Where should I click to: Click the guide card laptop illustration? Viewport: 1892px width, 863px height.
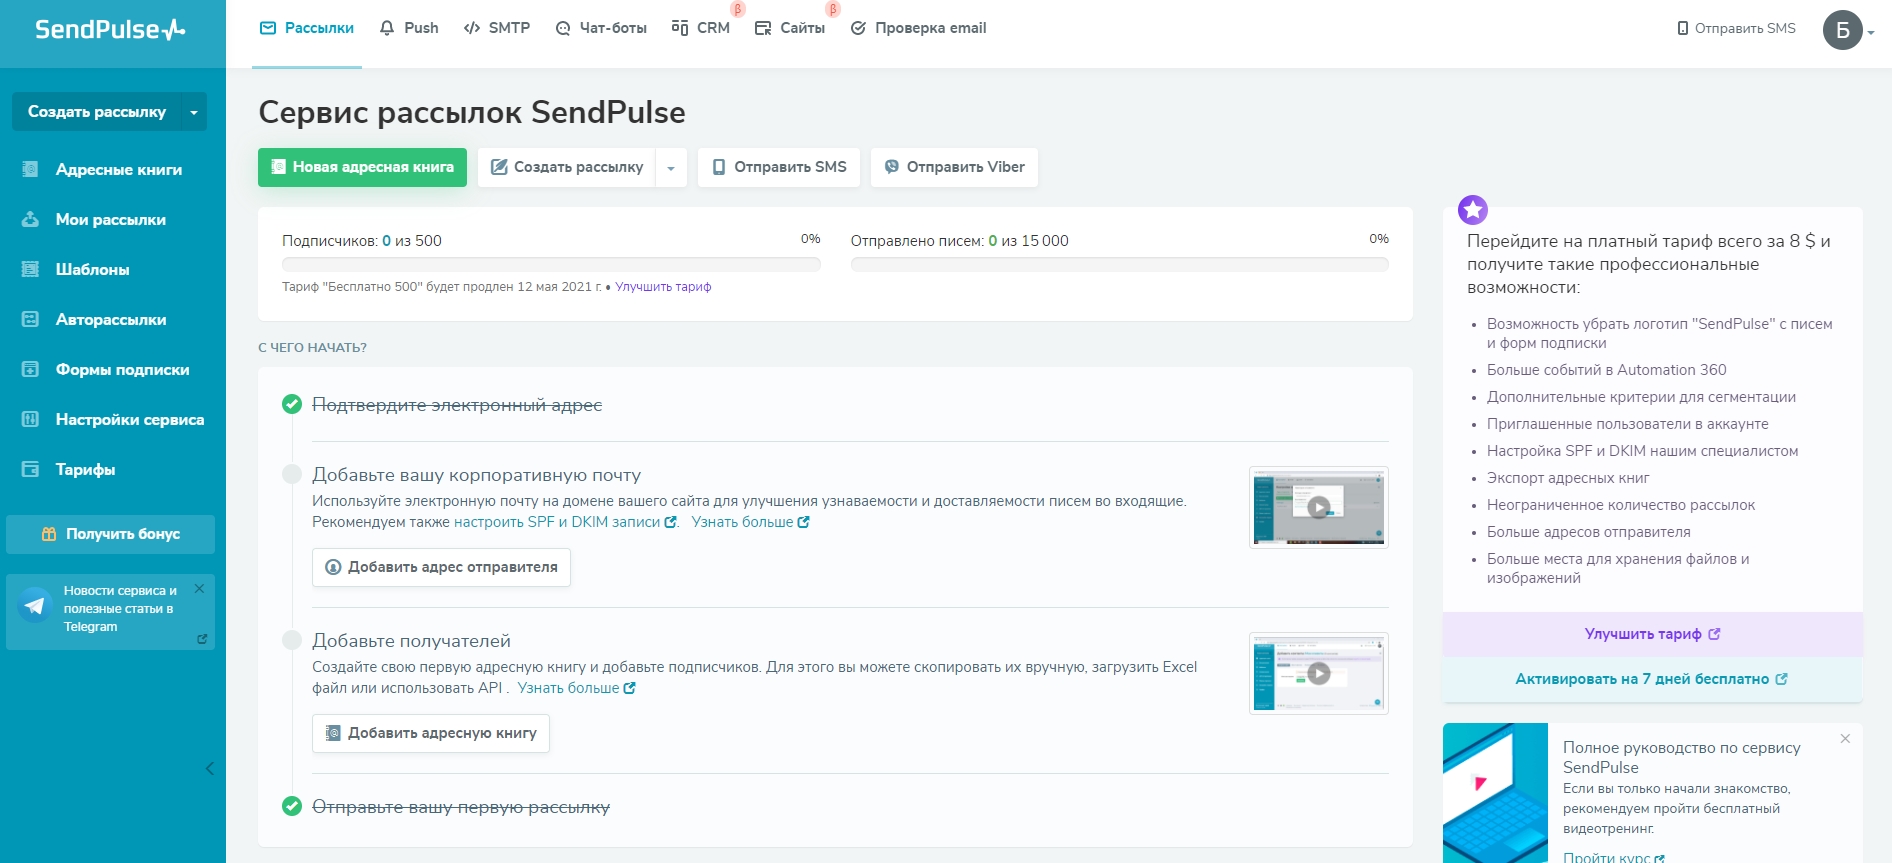click(1495, 793)
